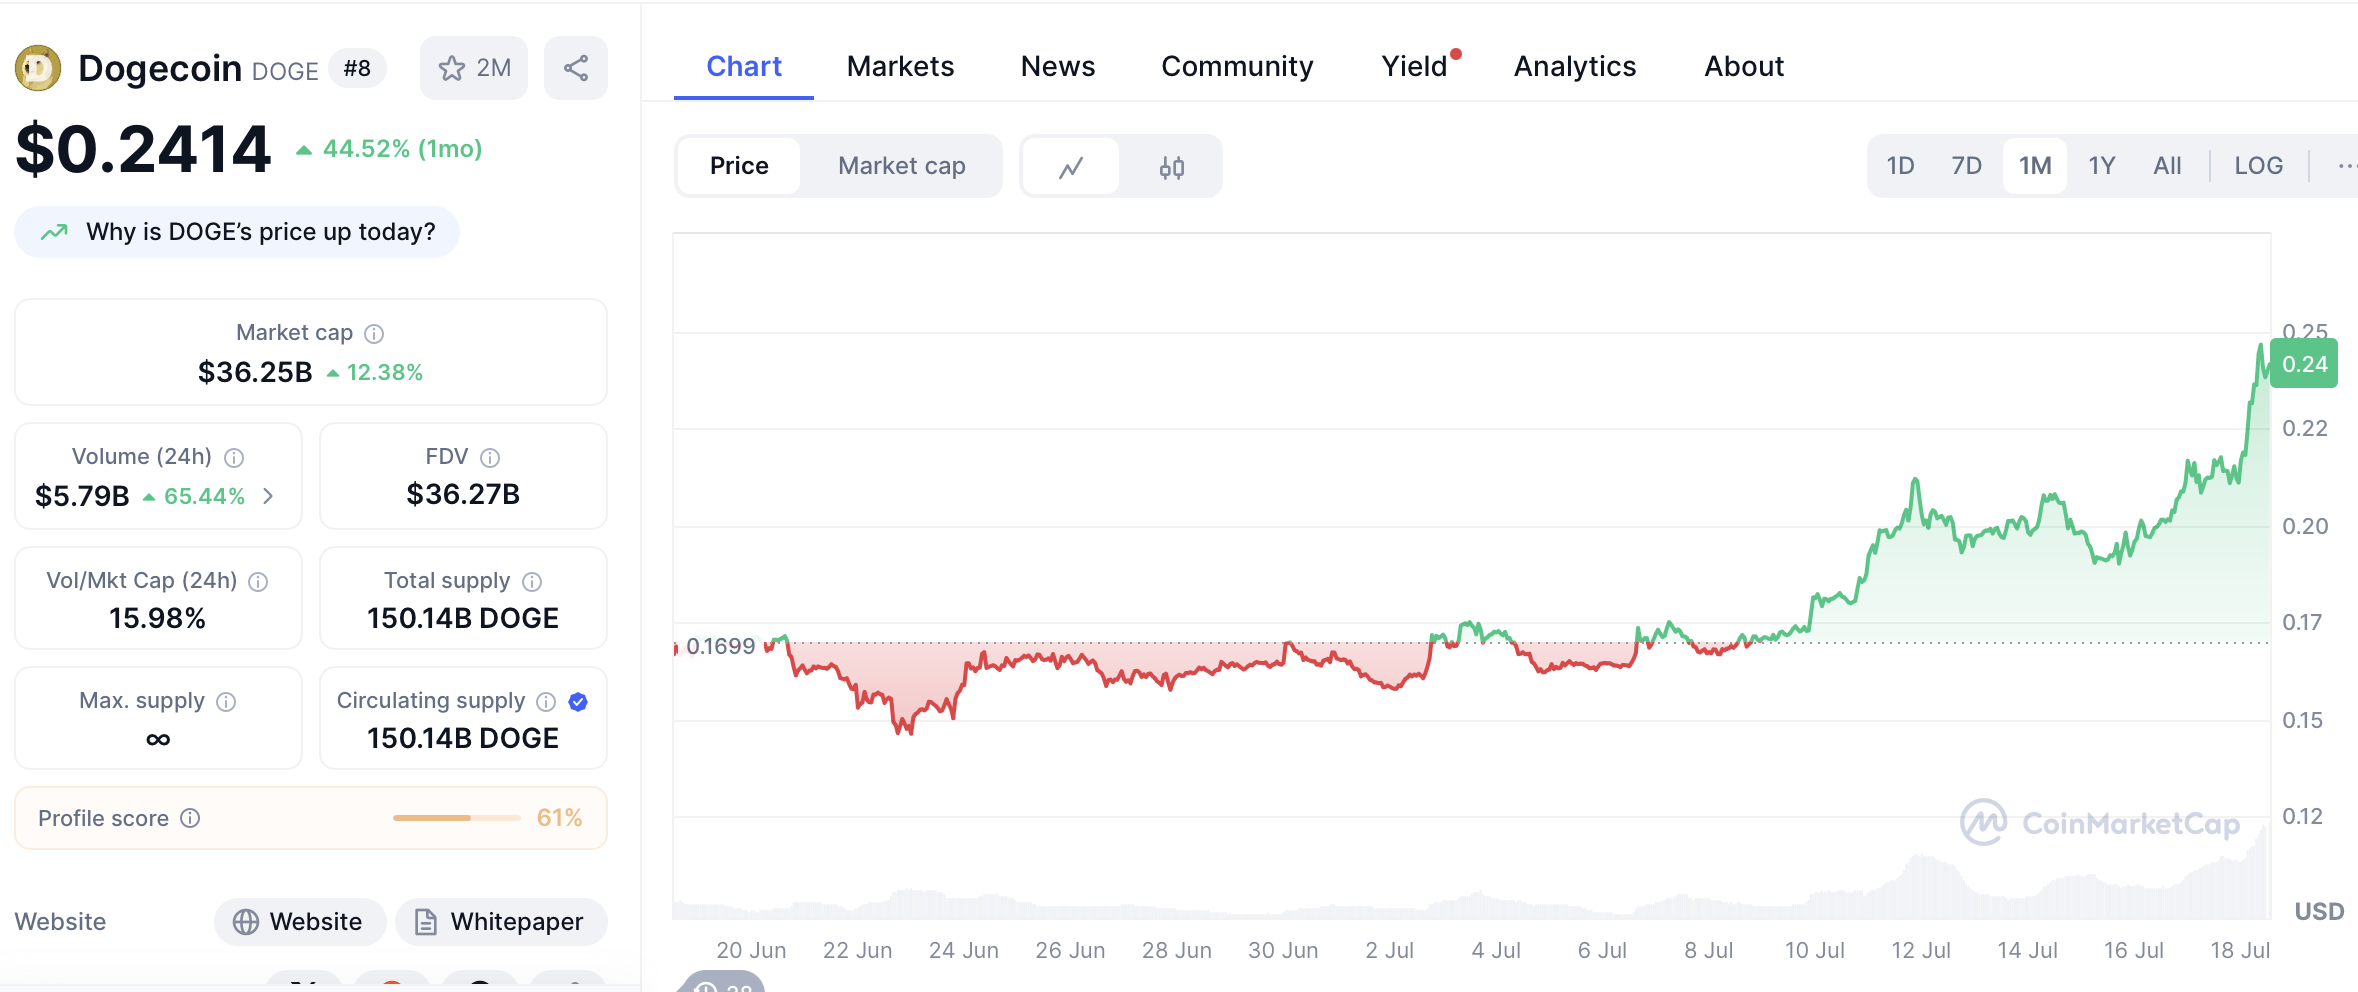Switch chart to Market cap view
Image resolution: width=2358 pixels, height=992 pixels.
[x=901, y=166]
